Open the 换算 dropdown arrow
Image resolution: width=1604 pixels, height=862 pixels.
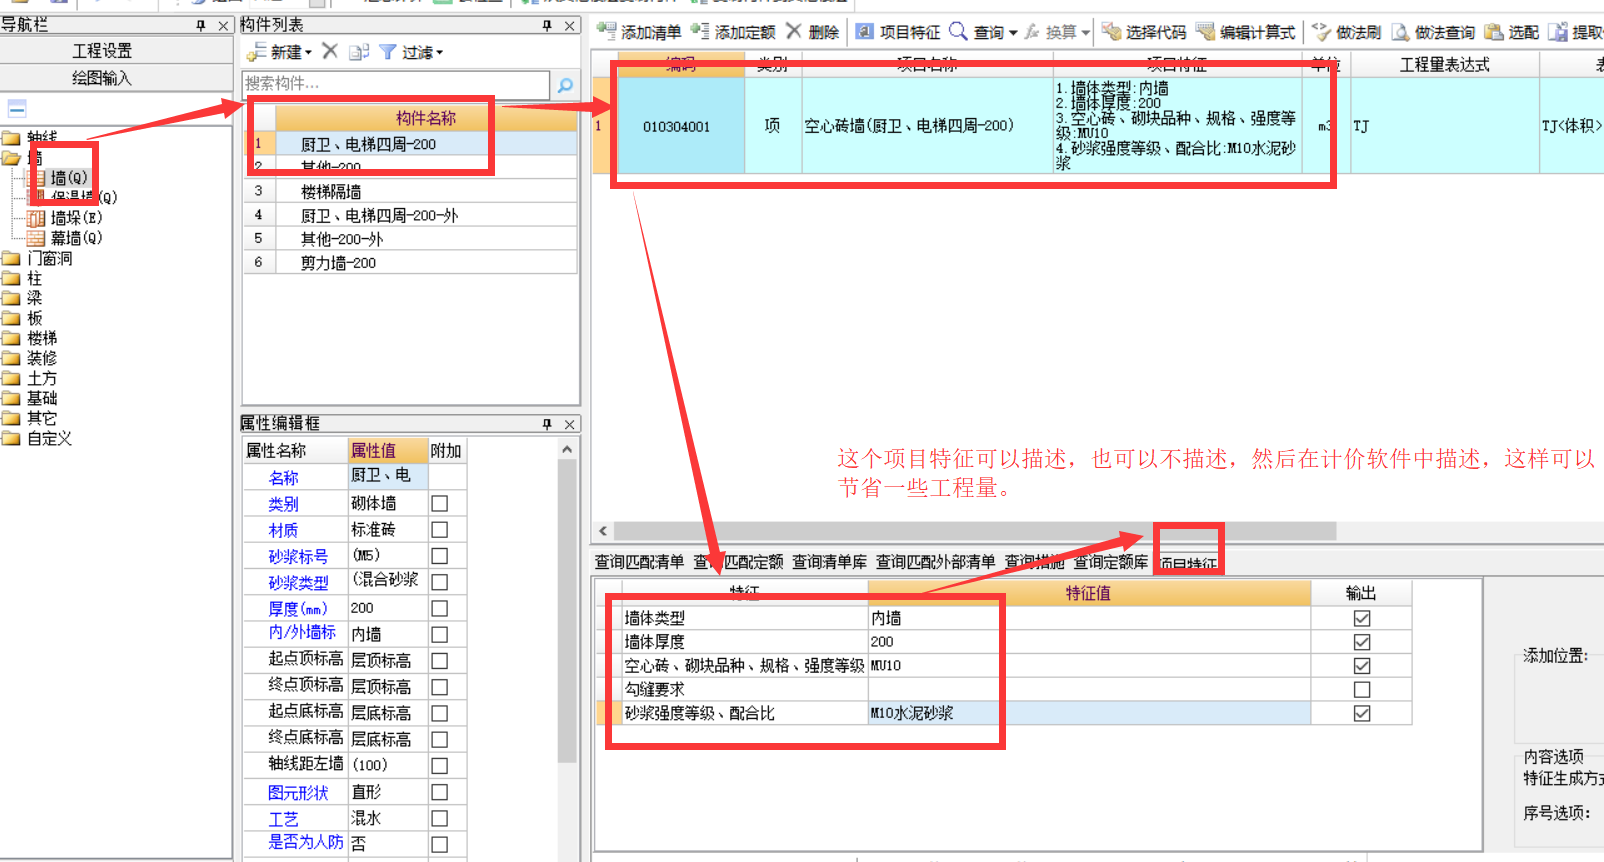coord(1085,33)
